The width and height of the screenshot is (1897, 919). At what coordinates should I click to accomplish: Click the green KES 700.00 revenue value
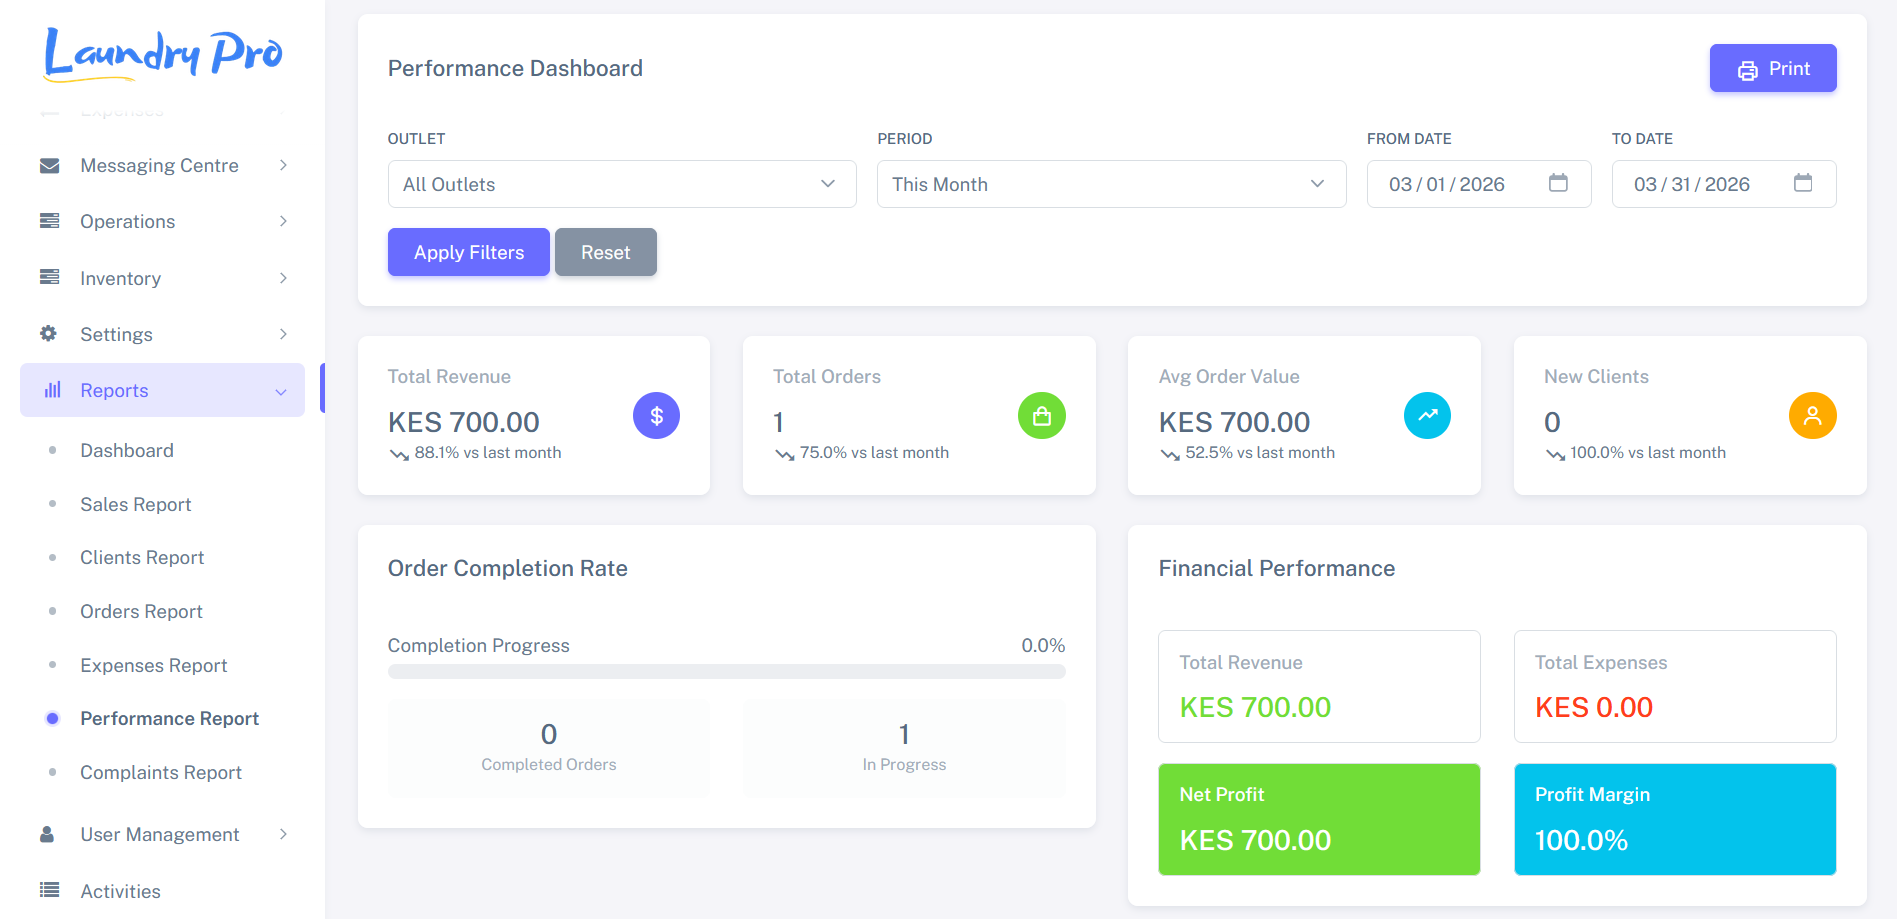click(x=1255, y=707)
